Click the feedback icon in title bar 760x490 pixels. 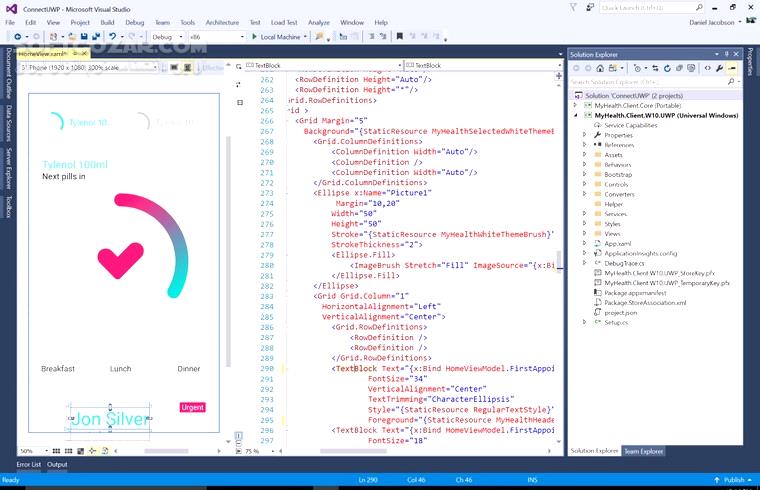click(x=590, y=8)
